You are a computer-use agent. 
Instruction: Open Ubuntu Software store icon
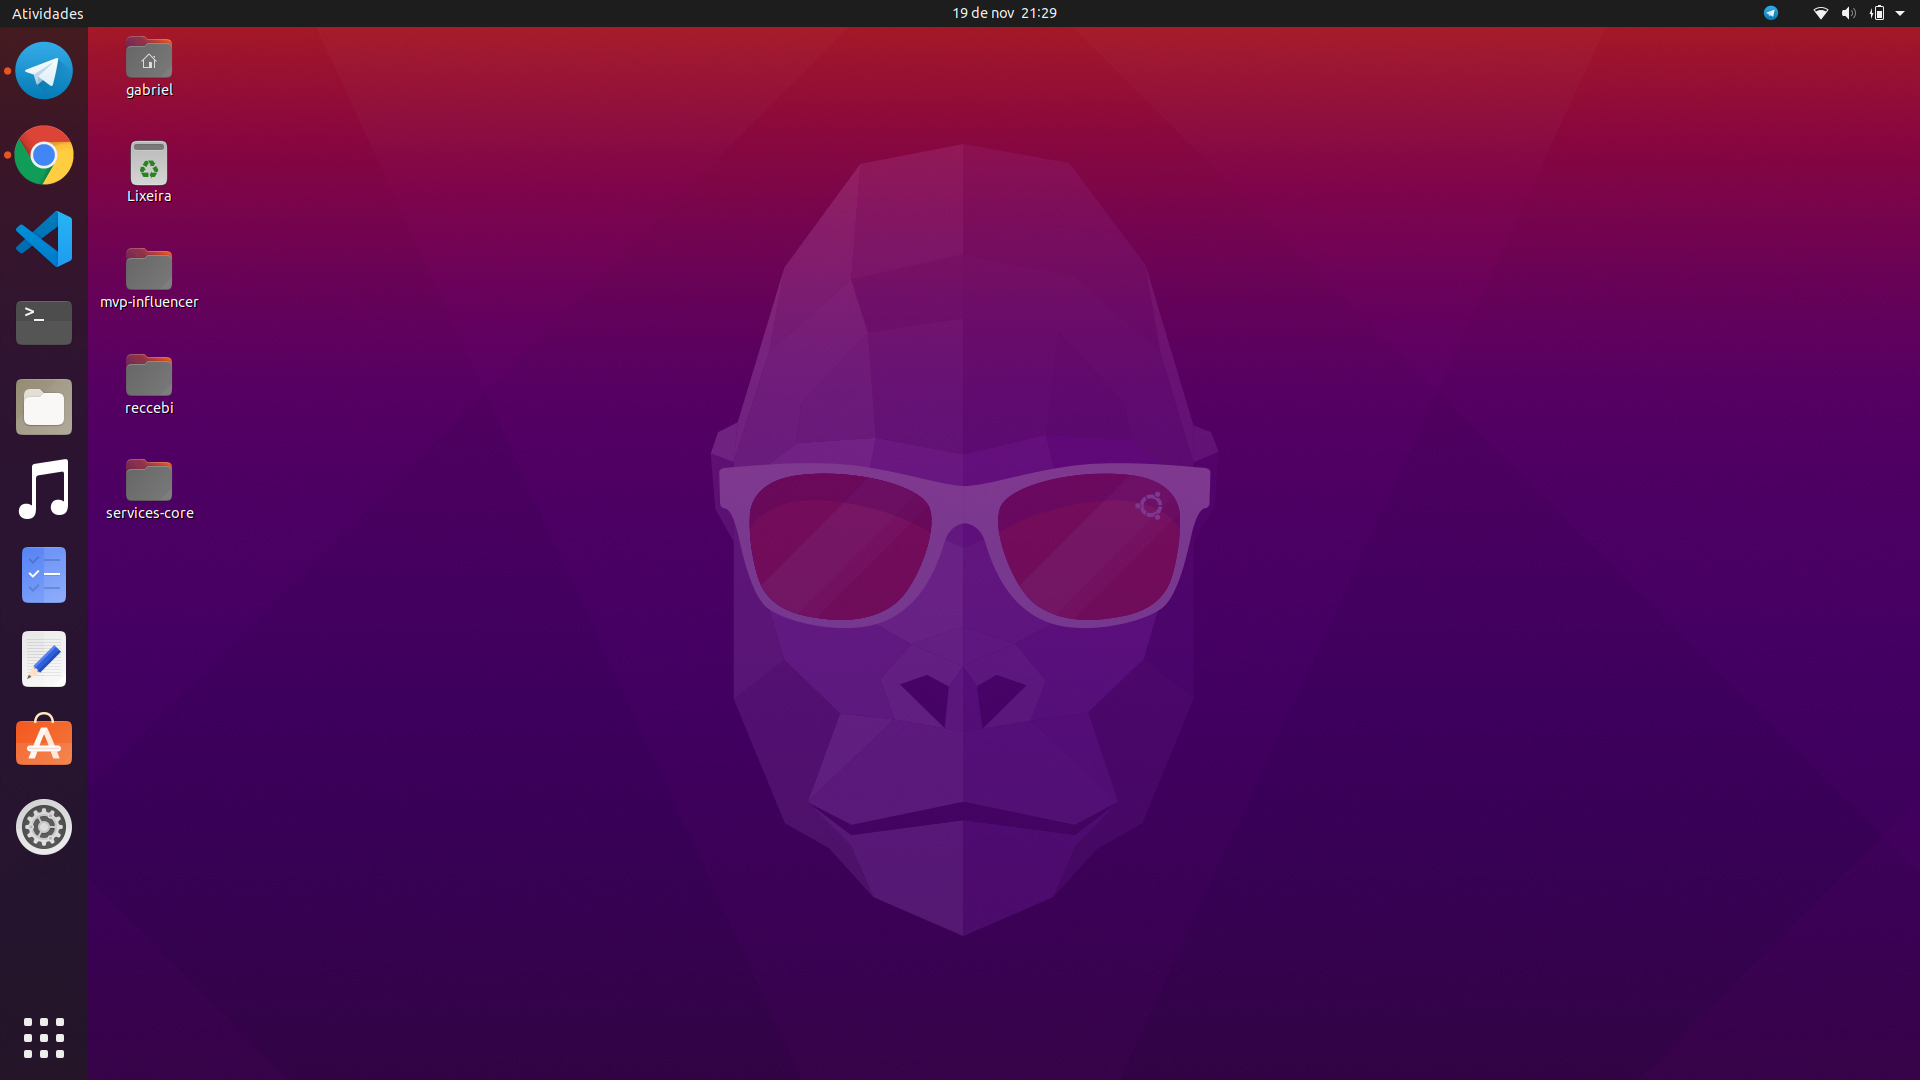click(x=44, y=742)
